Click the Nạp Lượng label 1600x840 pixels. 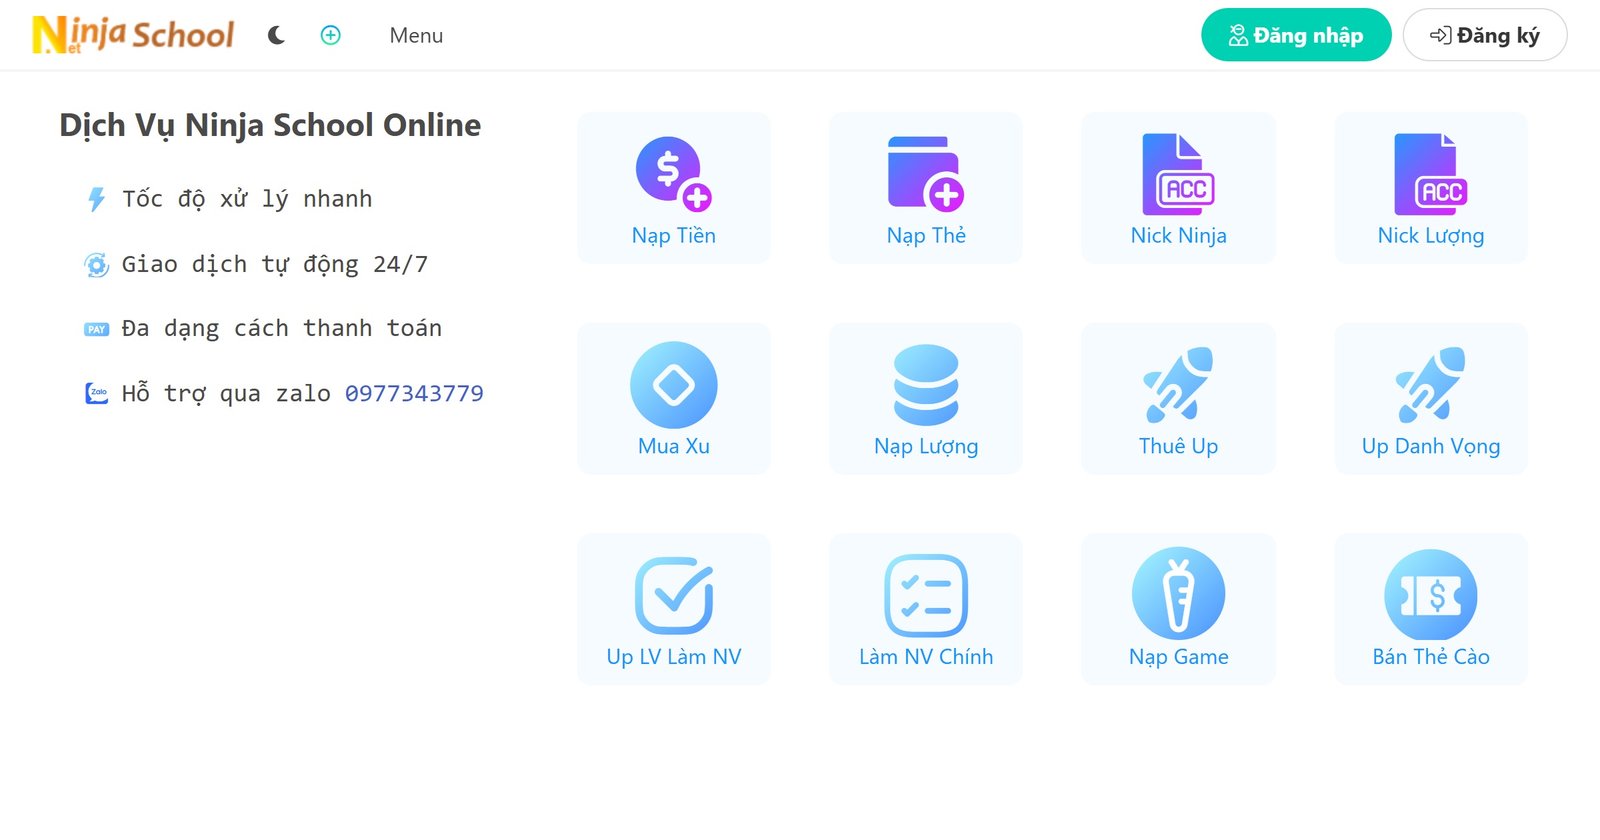point(926,446)
